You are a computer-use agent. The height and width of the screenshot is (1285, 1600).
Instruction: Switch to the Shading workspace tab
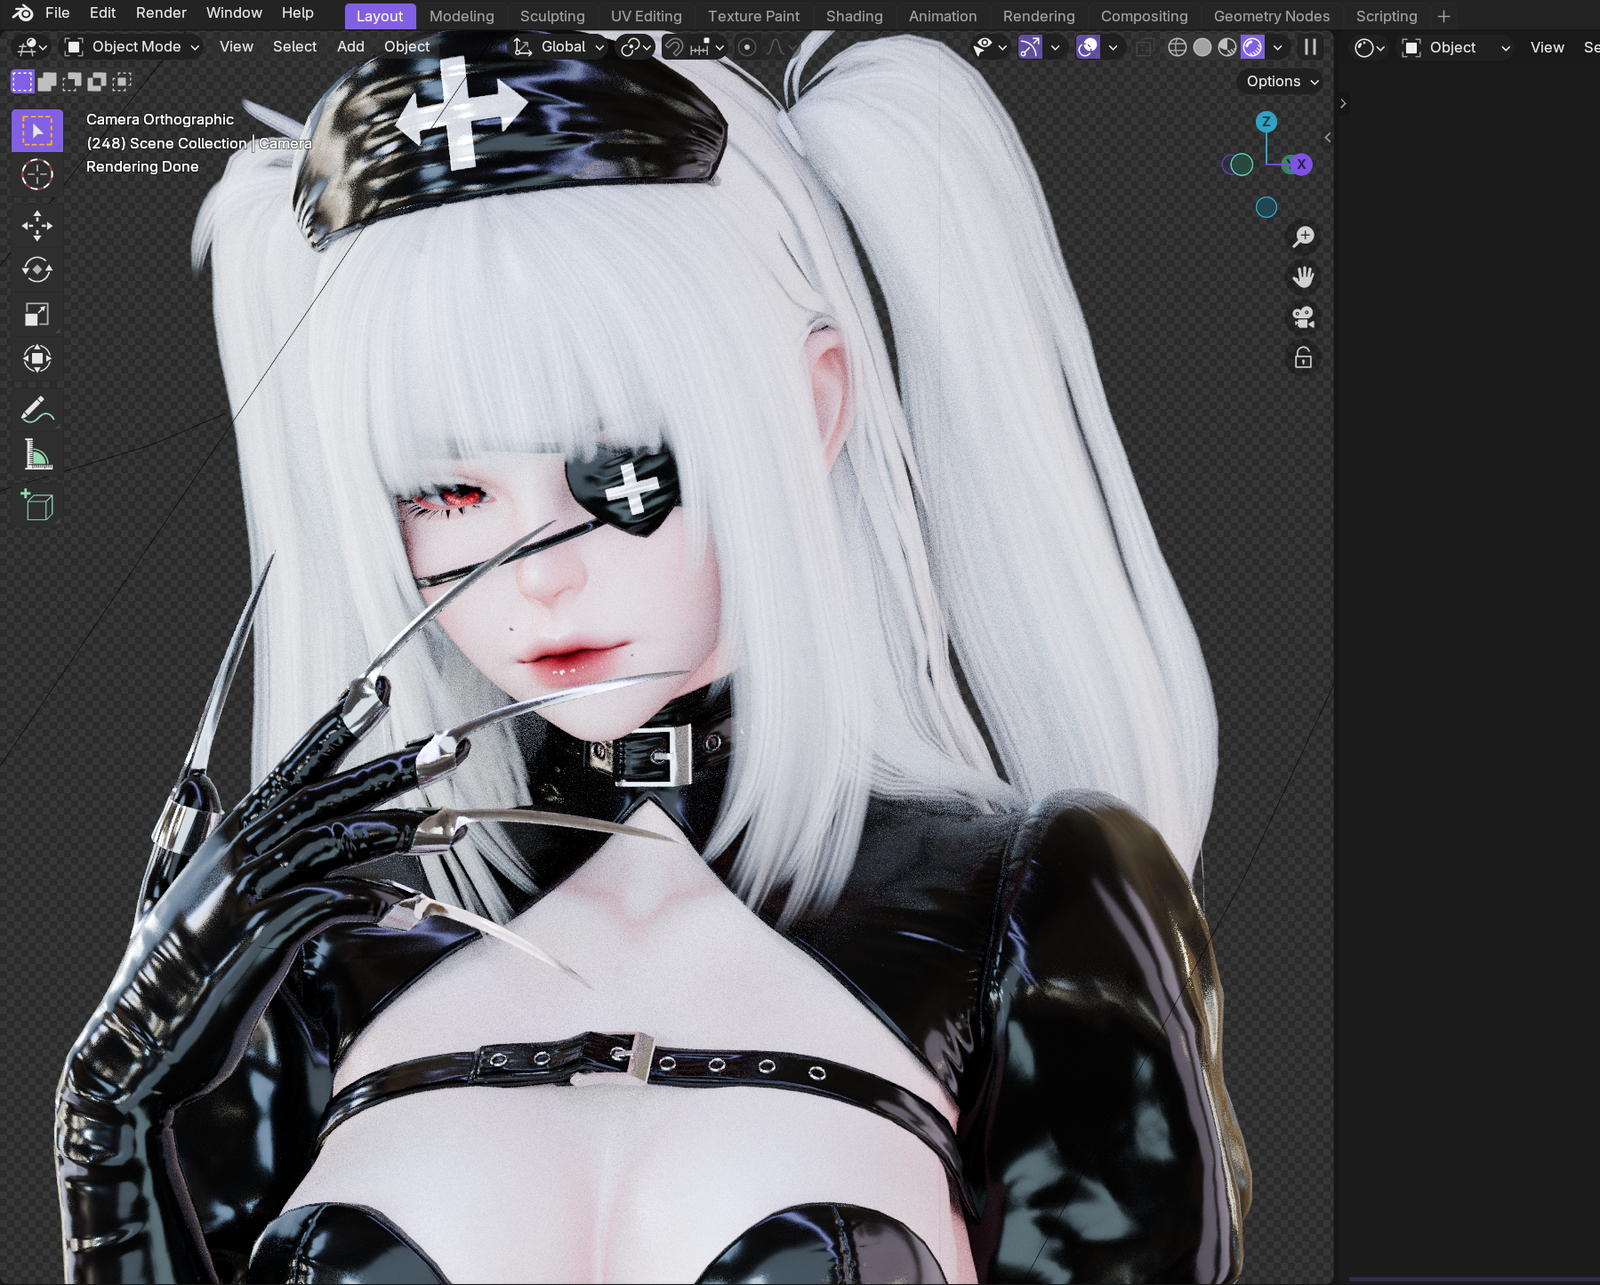coord(853,16)
